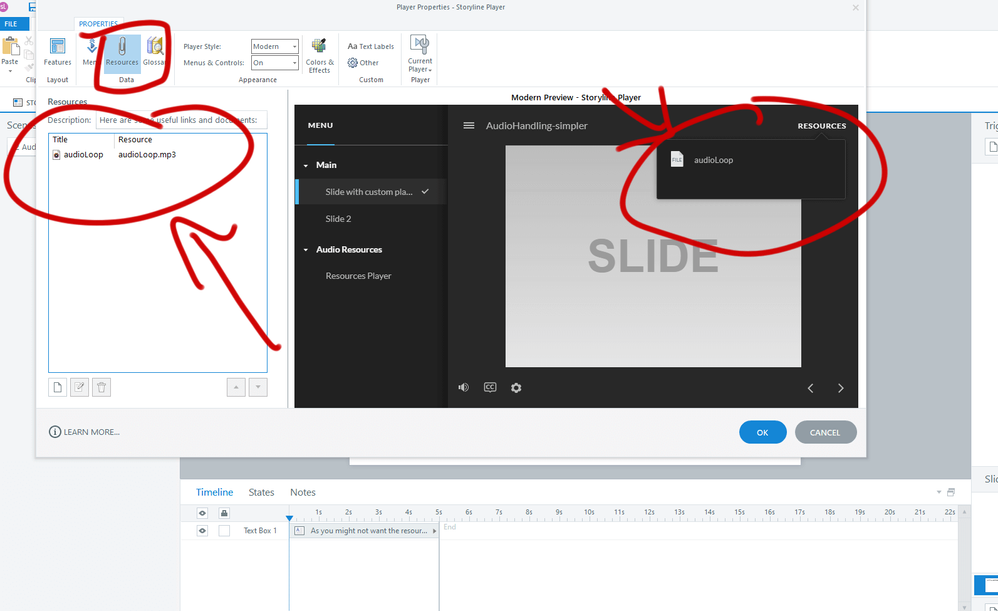Open the preview player settings gear
Screen dimensions: 998x611
(516, 388)
